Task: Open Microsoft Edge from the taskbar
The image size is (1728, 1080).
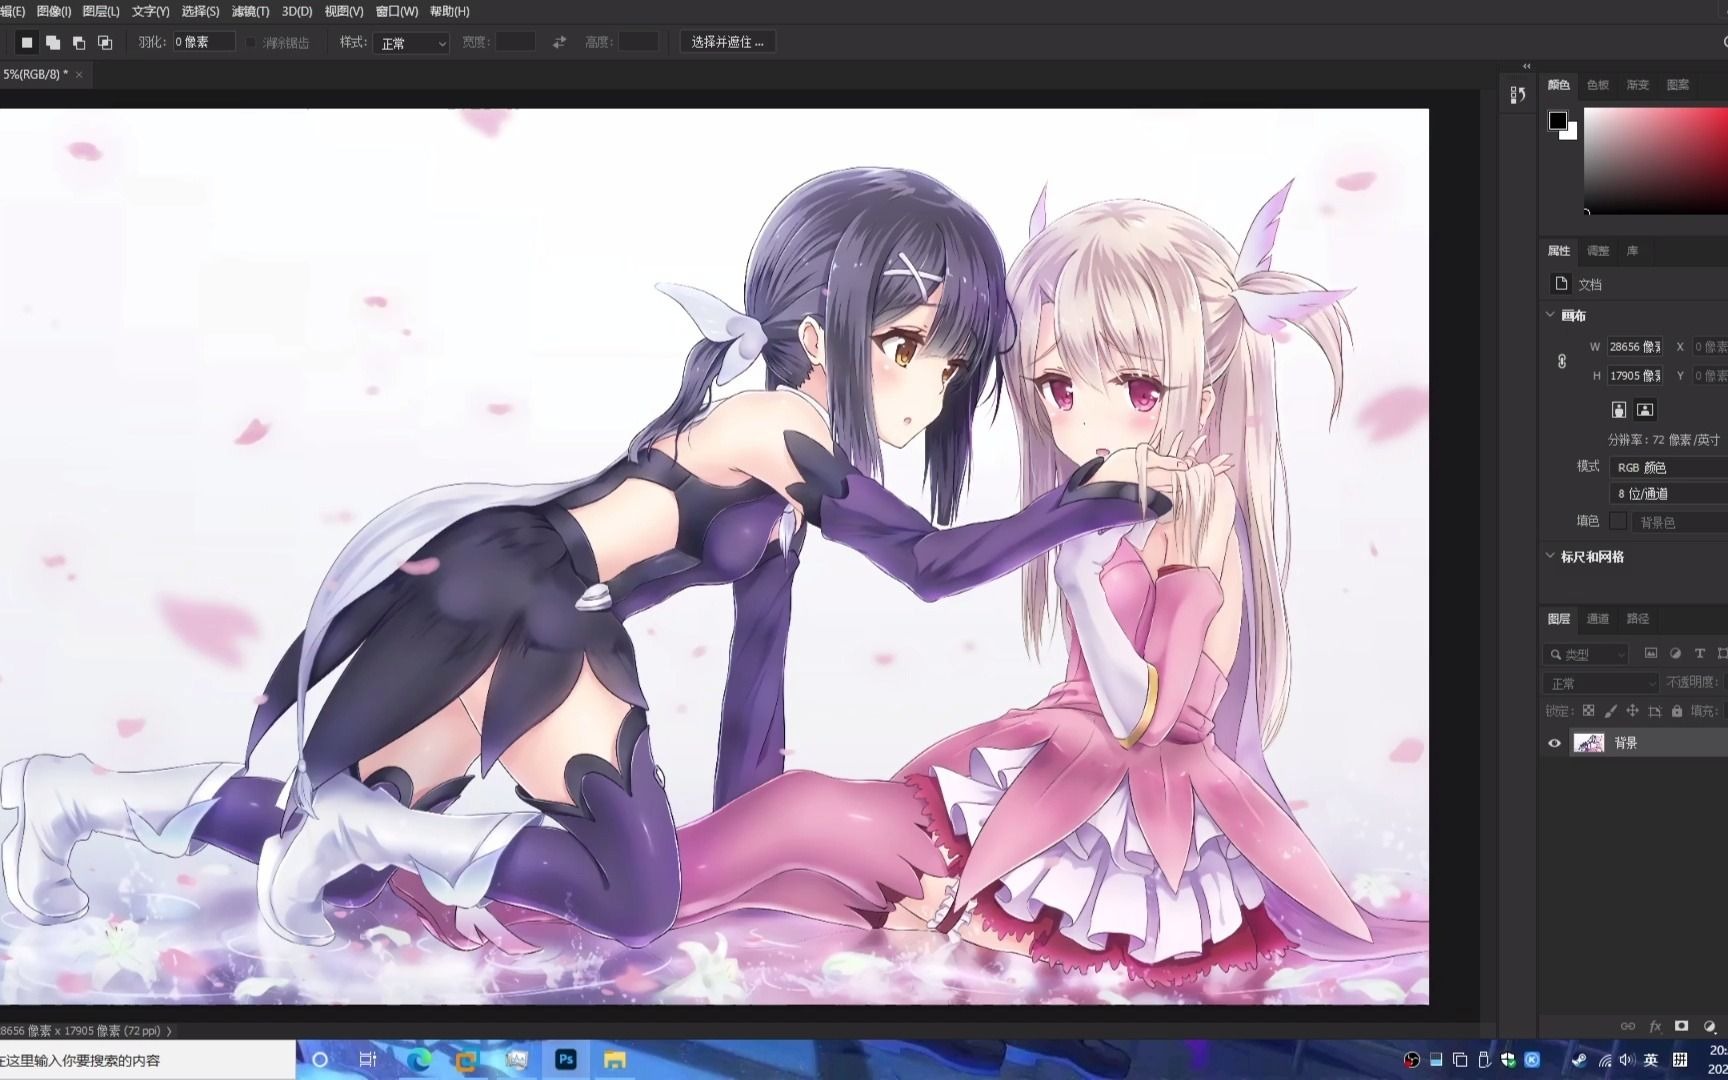Action: [418, 1060]
